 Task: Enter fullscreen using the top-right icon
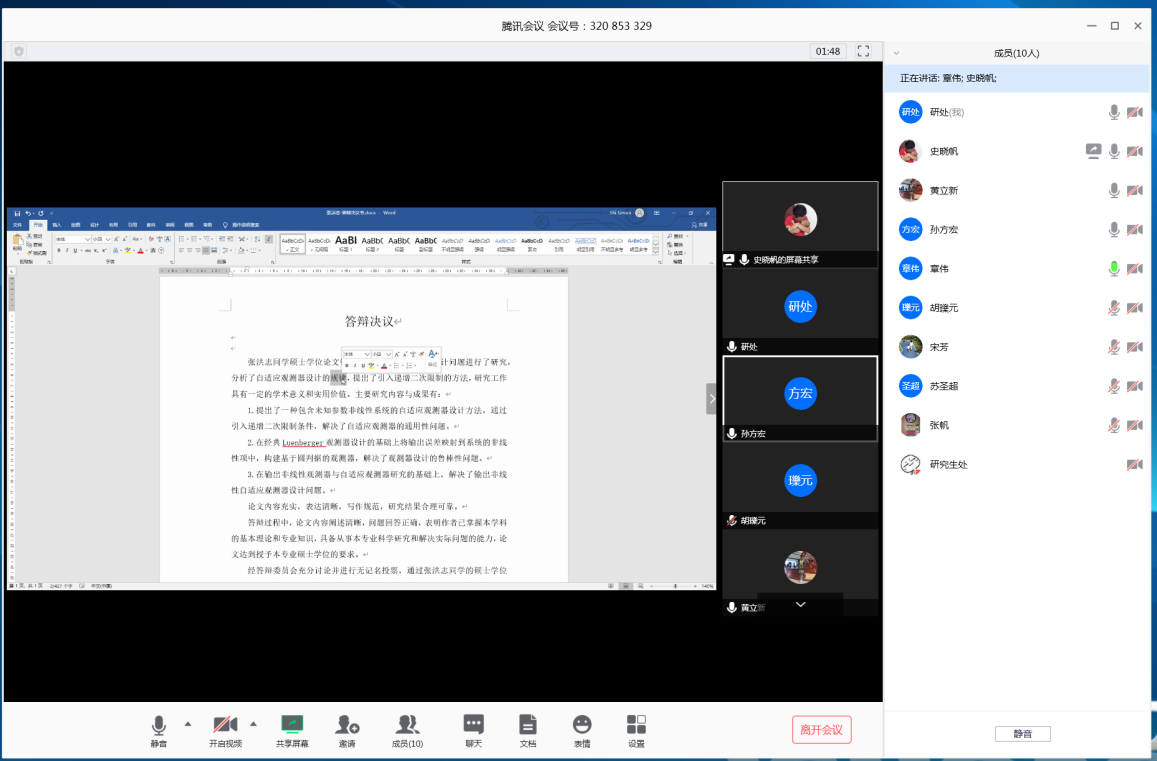click(x=864, y=51)
